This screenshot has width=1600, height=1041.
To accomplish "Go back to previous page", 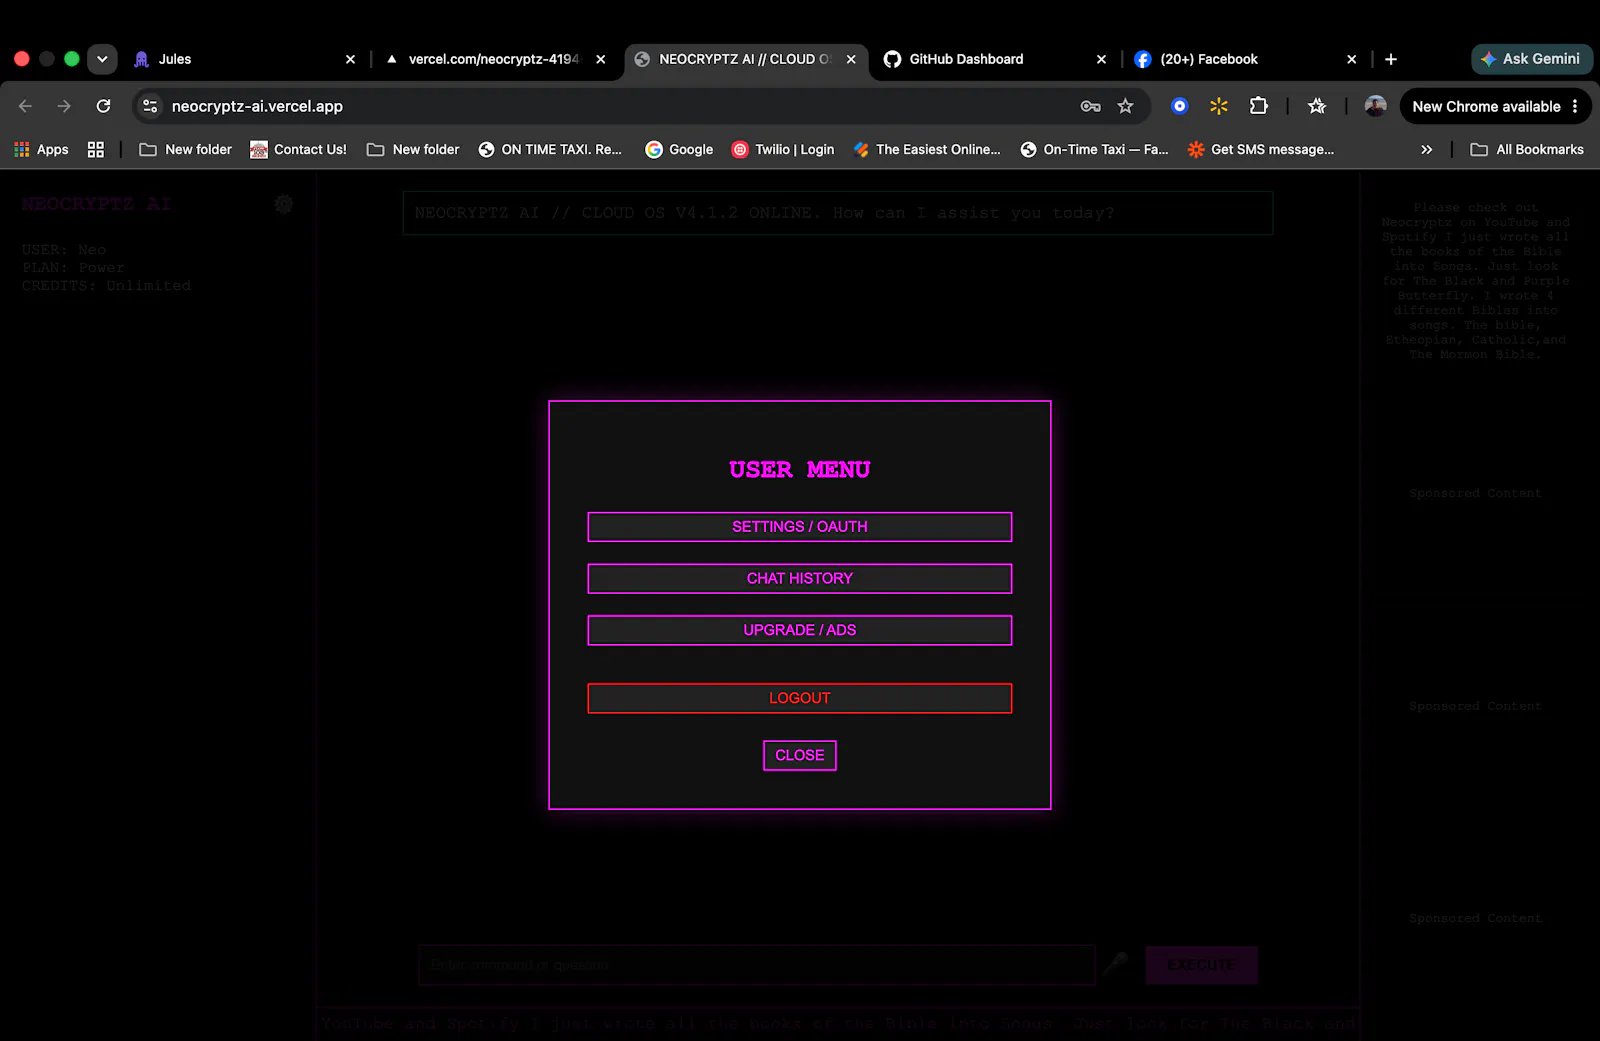I will [x=26, y=106].
